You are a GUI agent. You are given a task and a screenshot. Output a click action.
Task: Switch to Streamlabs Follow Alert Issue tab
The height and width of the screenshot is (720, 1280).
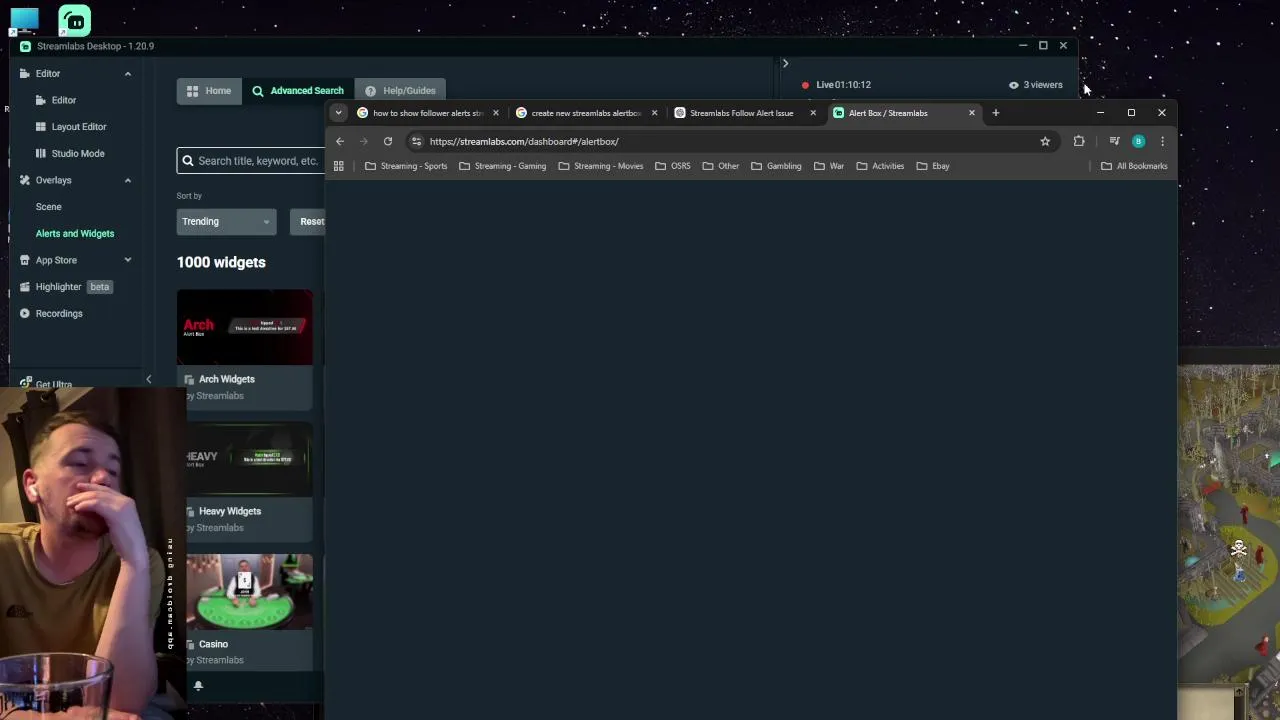click(744, 113)
